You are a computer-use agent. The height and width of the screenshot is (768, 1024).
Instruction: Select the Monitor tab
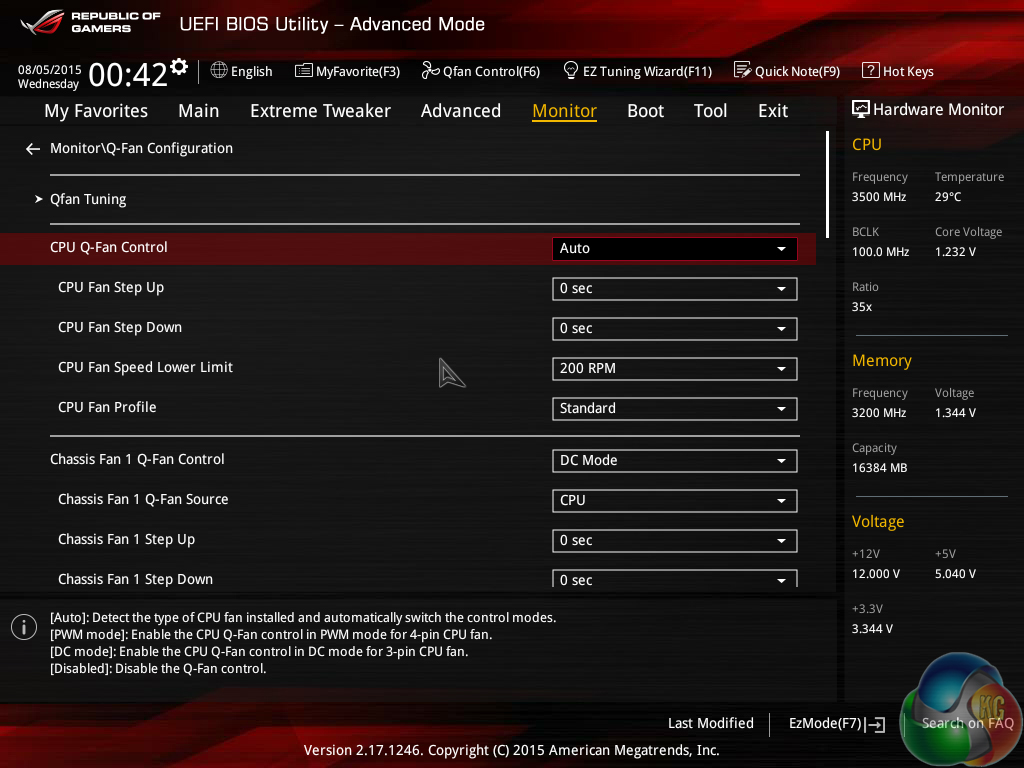(564, 111)
